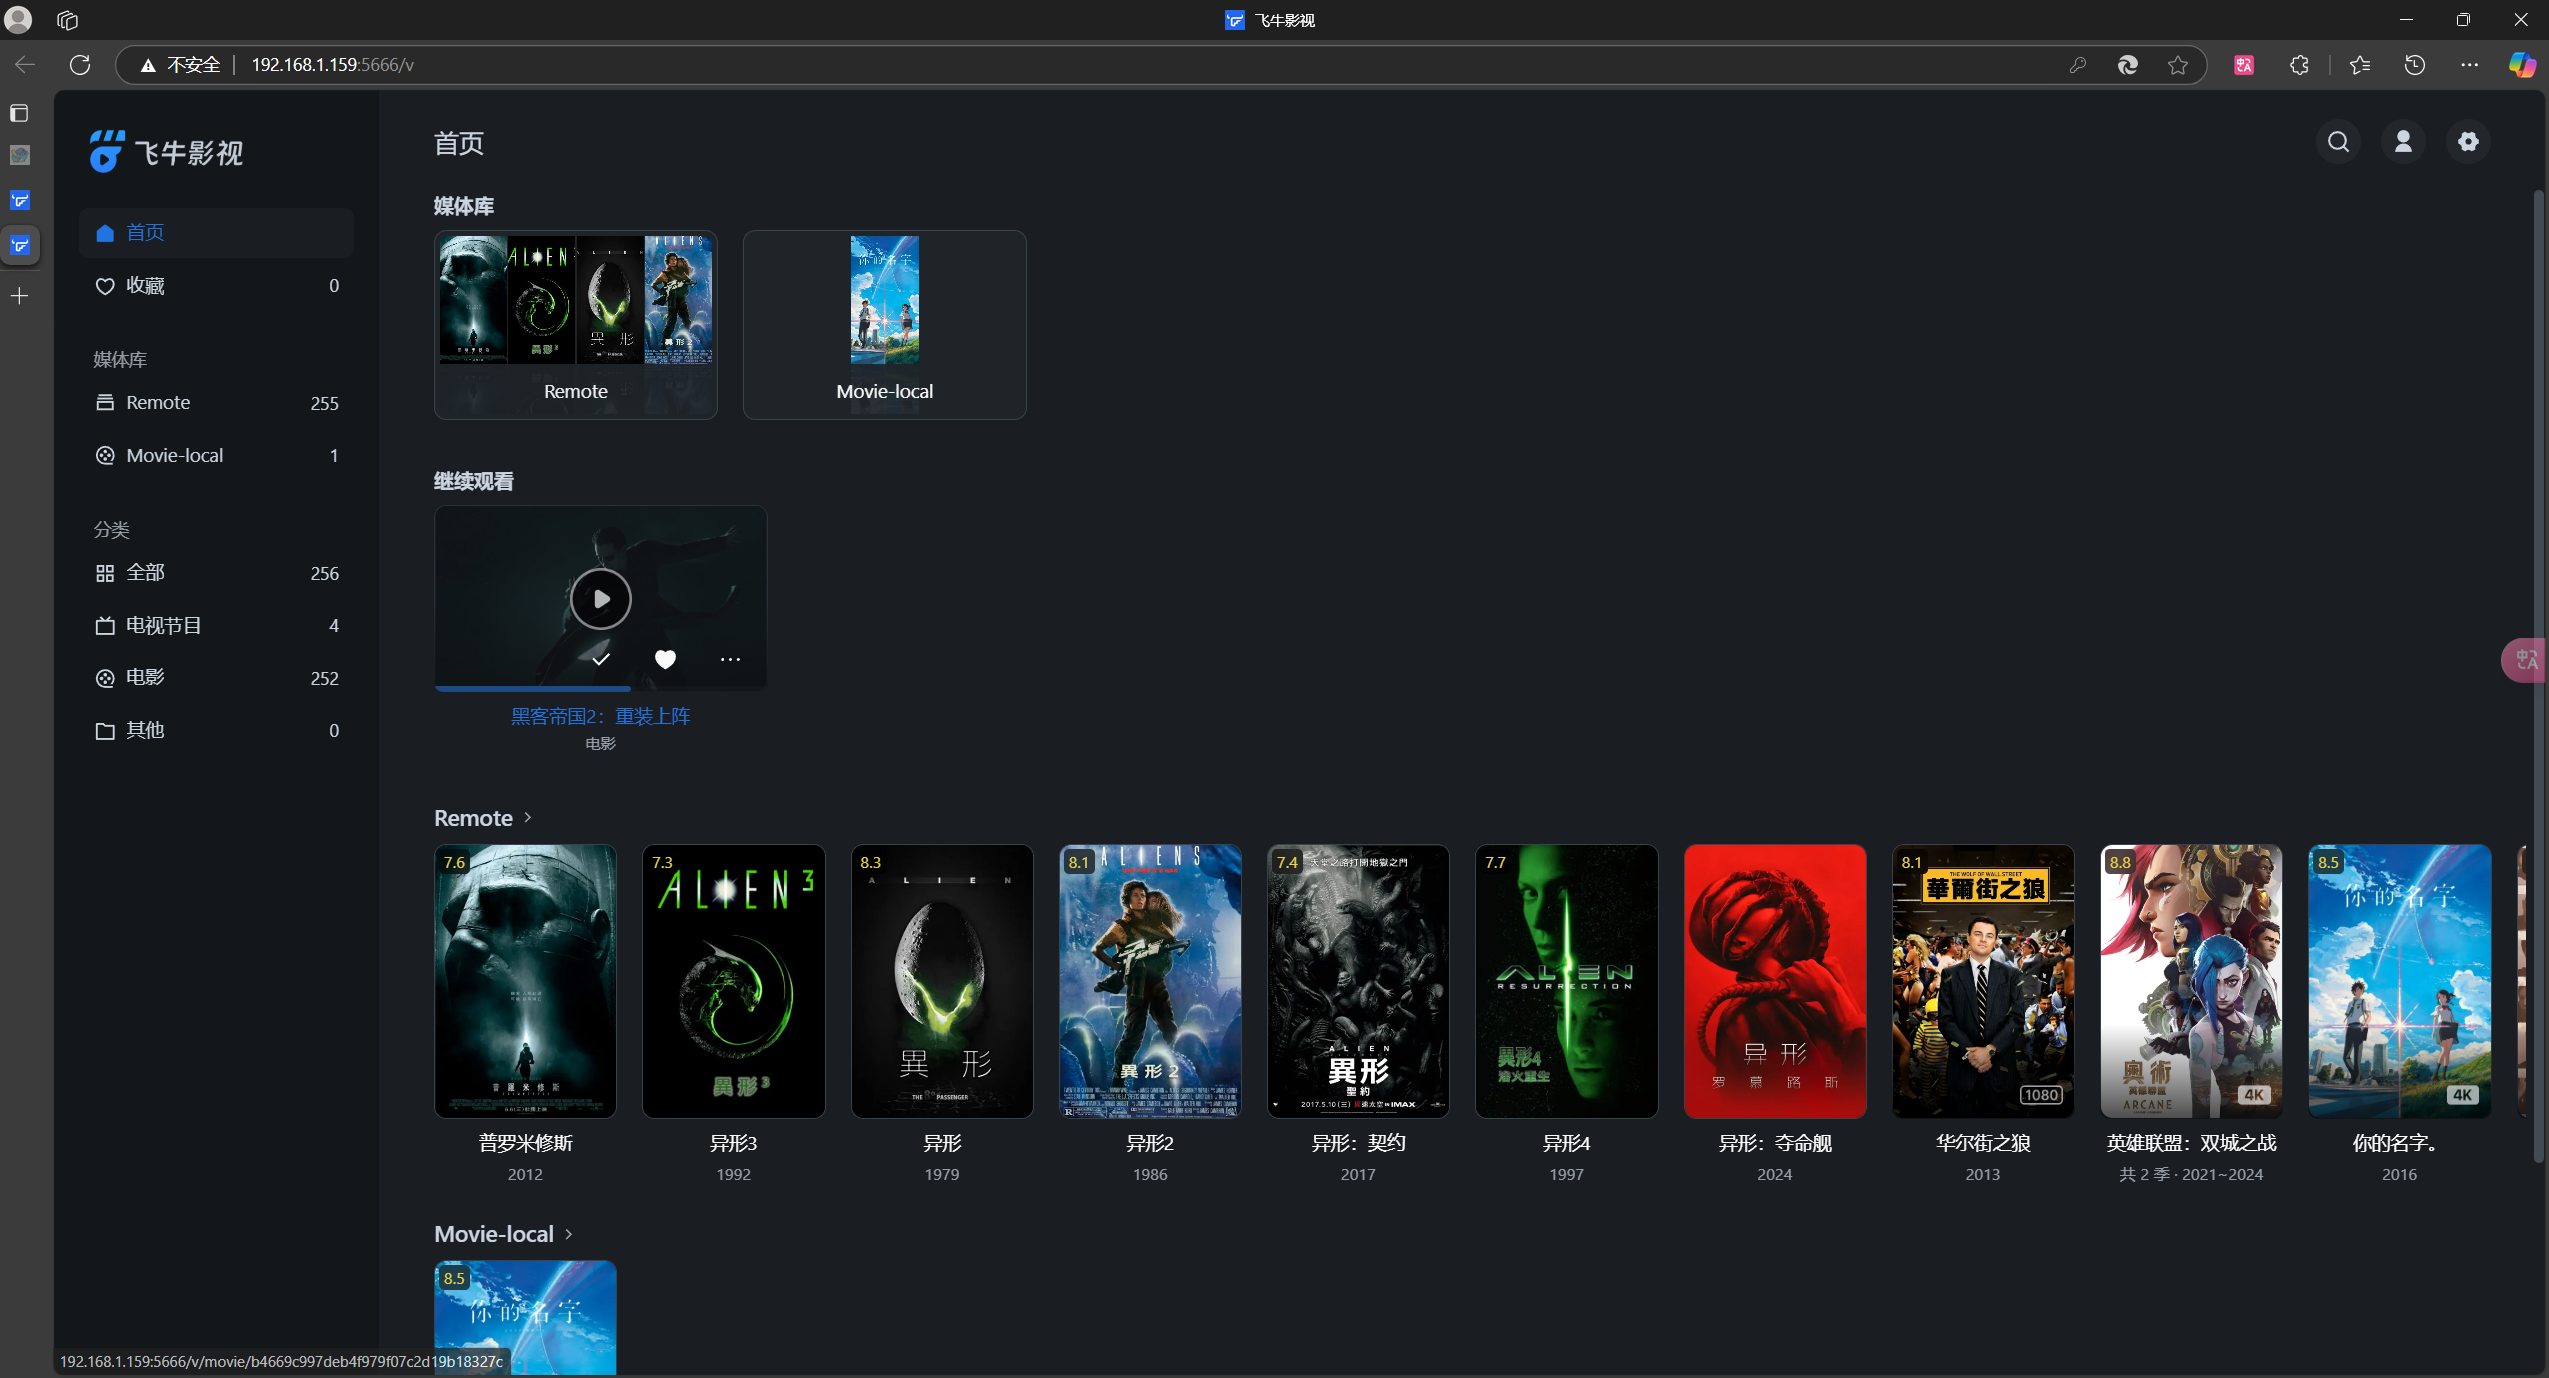Open more options for 黑客帝国2
Viewport: 2549px width, 1378px height.
[x=730, y=658]
